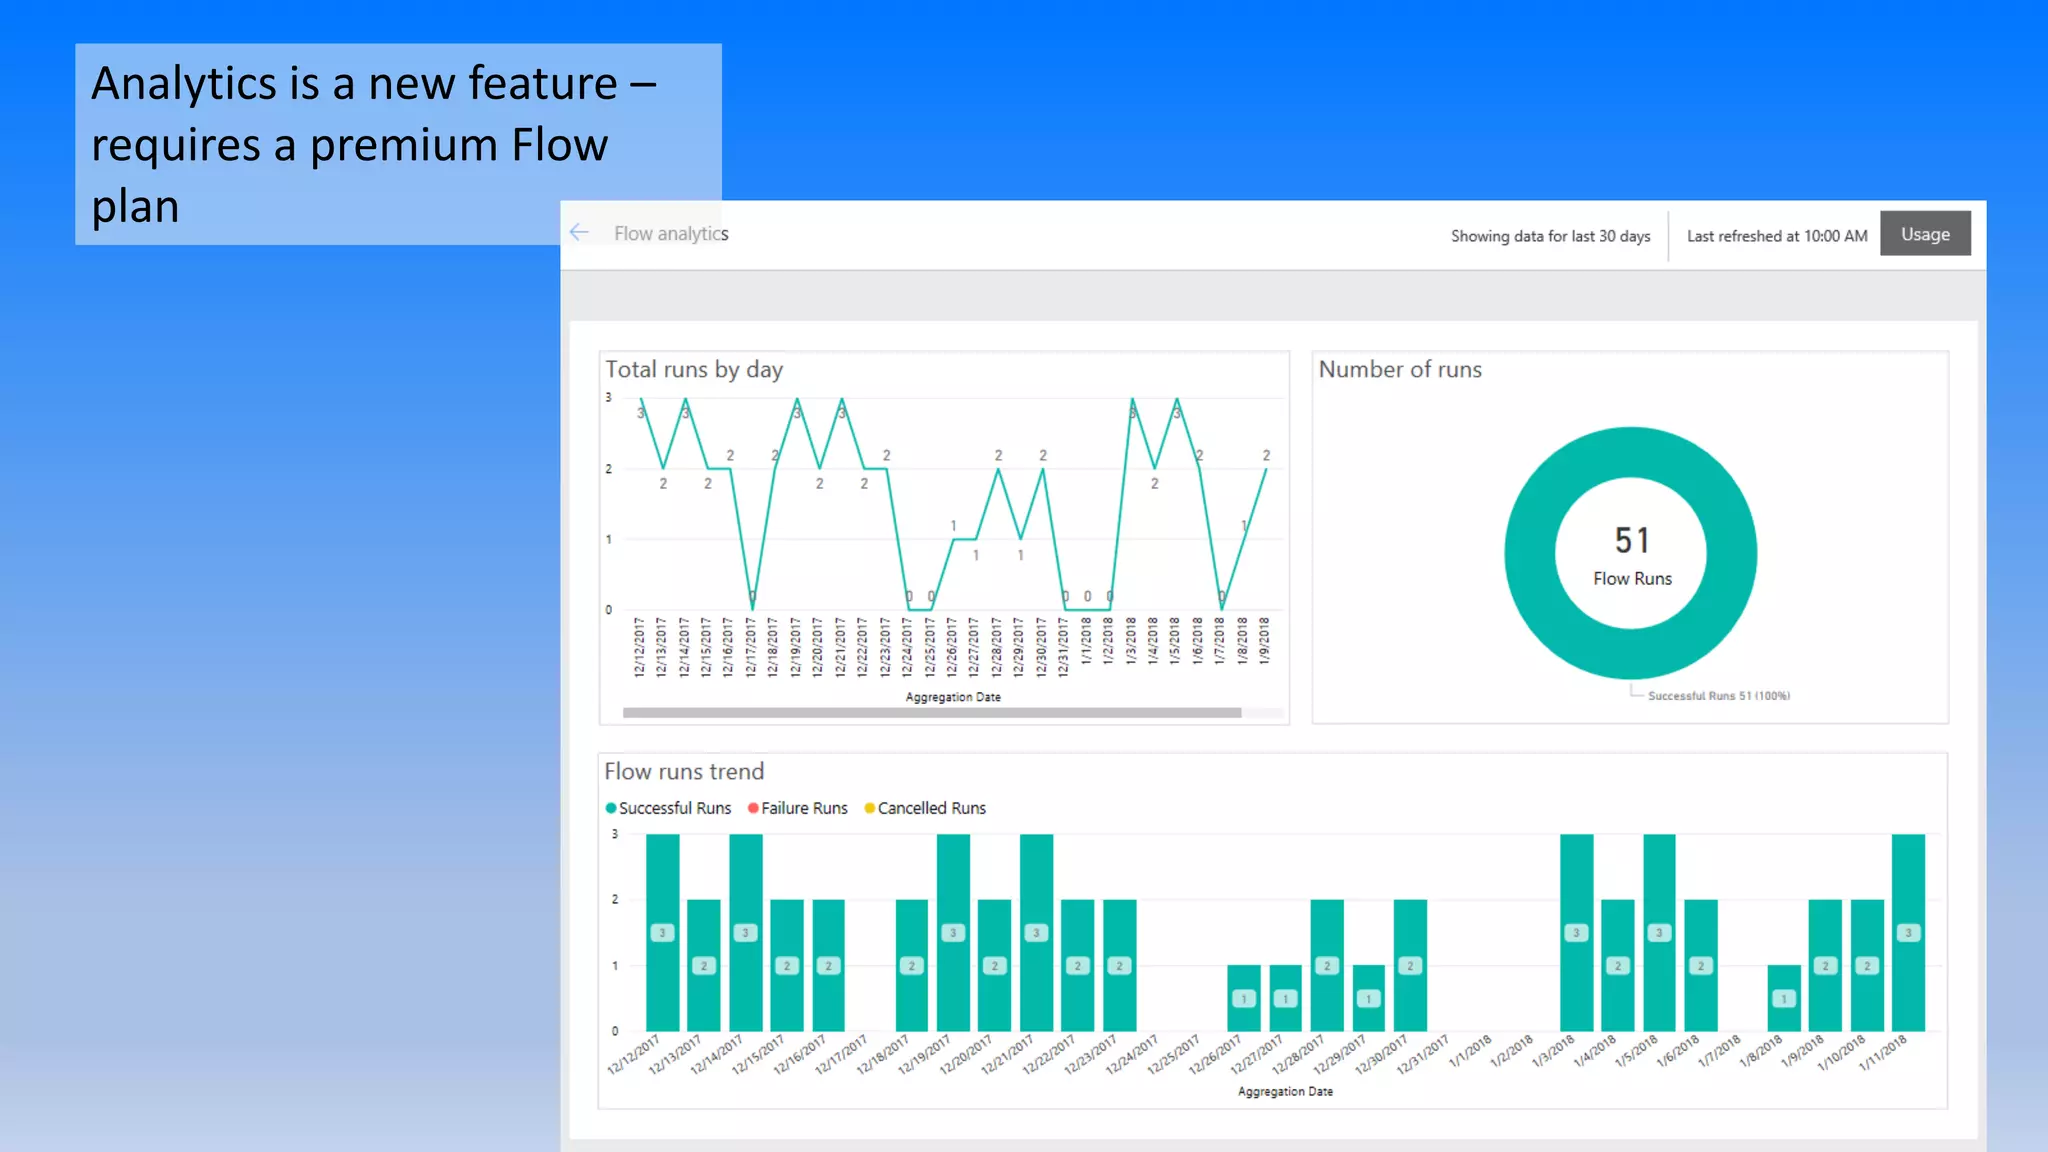Open the Usage tab button
This screenshot has width=2048, height=1152.
coord(1925,234)
